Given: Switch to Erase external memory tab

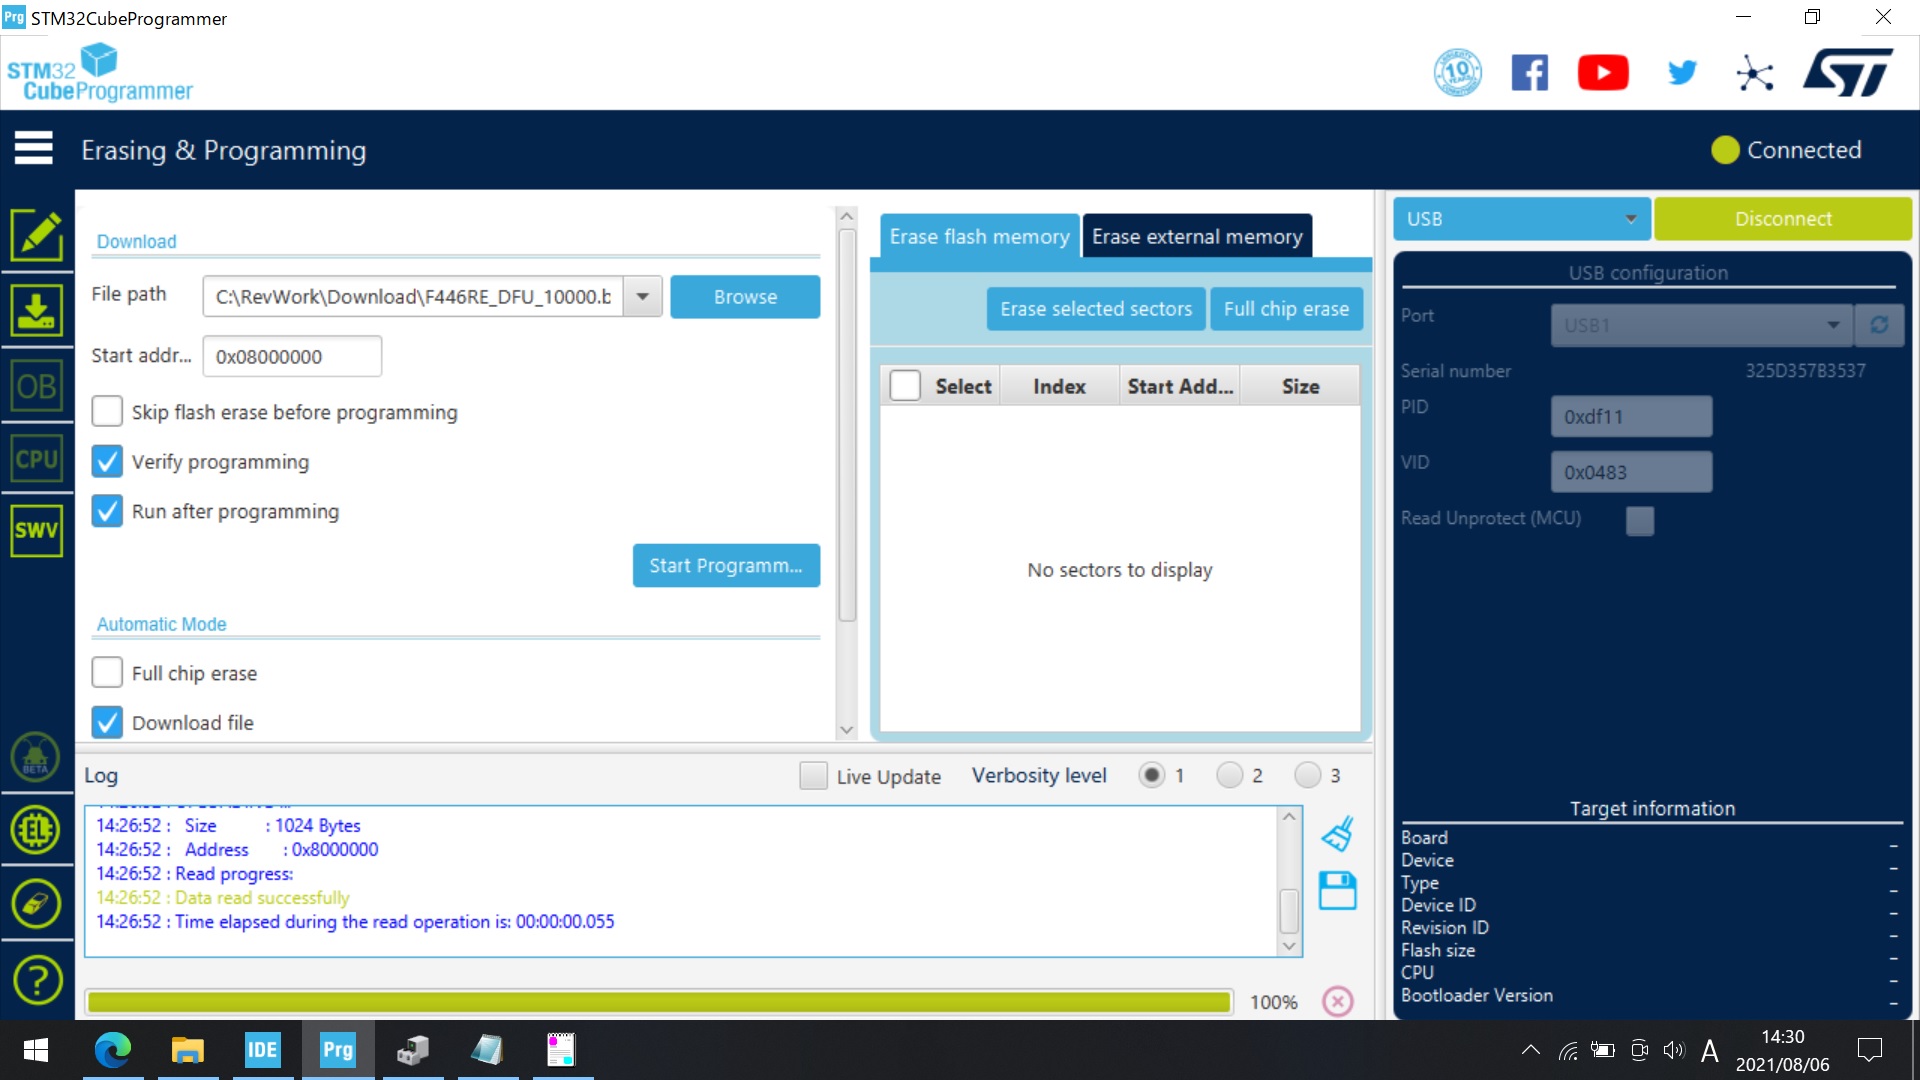Looking at the screenshot, I should (x=1197, y=237).
